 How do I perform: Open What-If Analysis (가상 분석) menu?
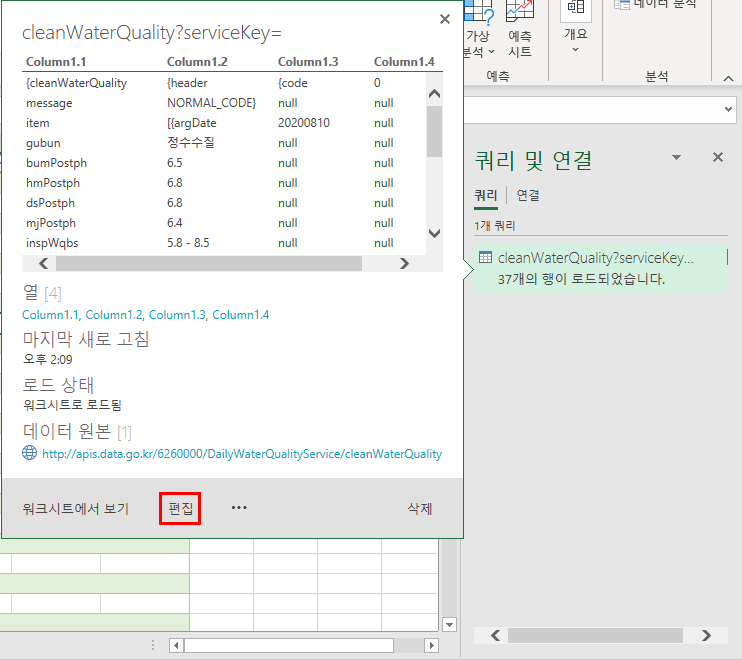pos(478,31)
